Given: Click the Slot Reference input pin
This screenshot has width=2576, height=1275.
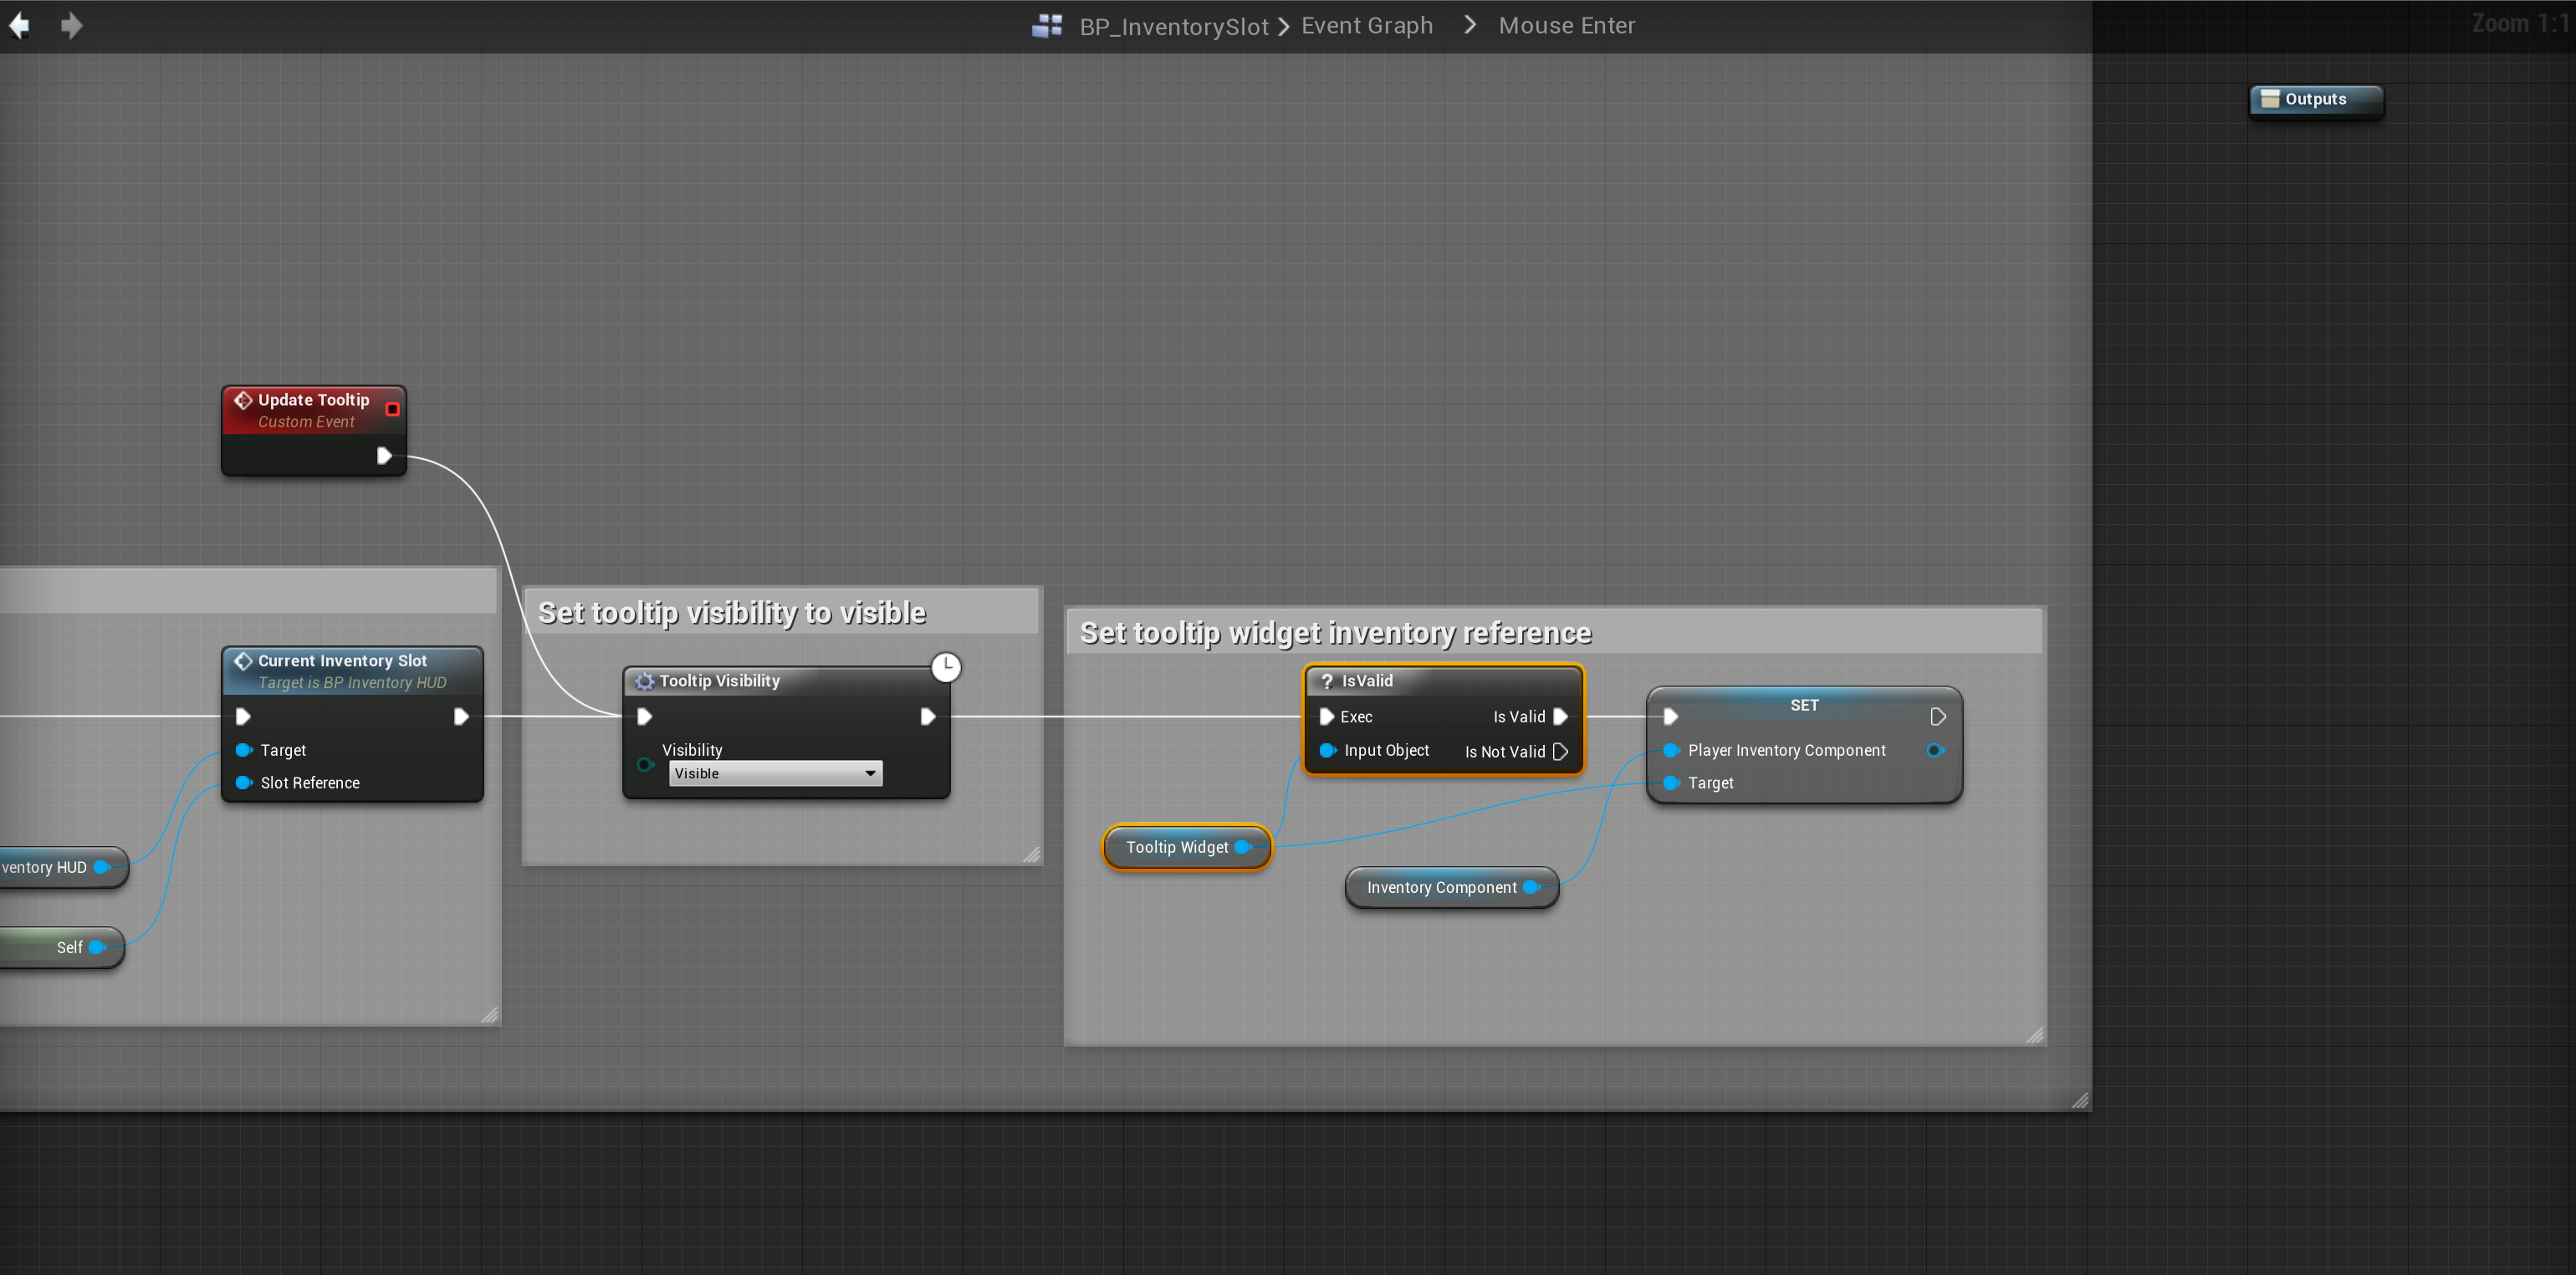Looking at the screenshot, I should click(243, 783).
